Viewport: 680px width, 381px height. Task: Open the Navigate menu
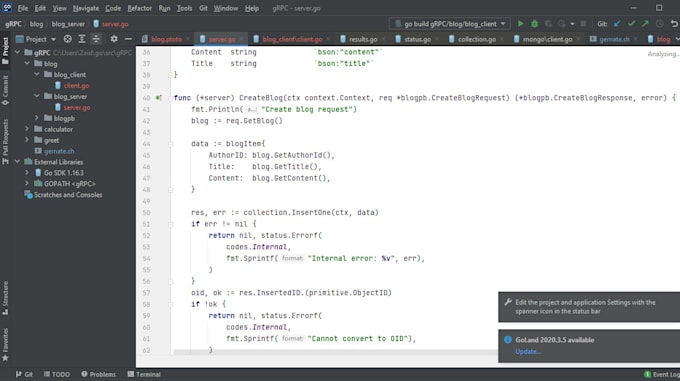pos(85,8)
